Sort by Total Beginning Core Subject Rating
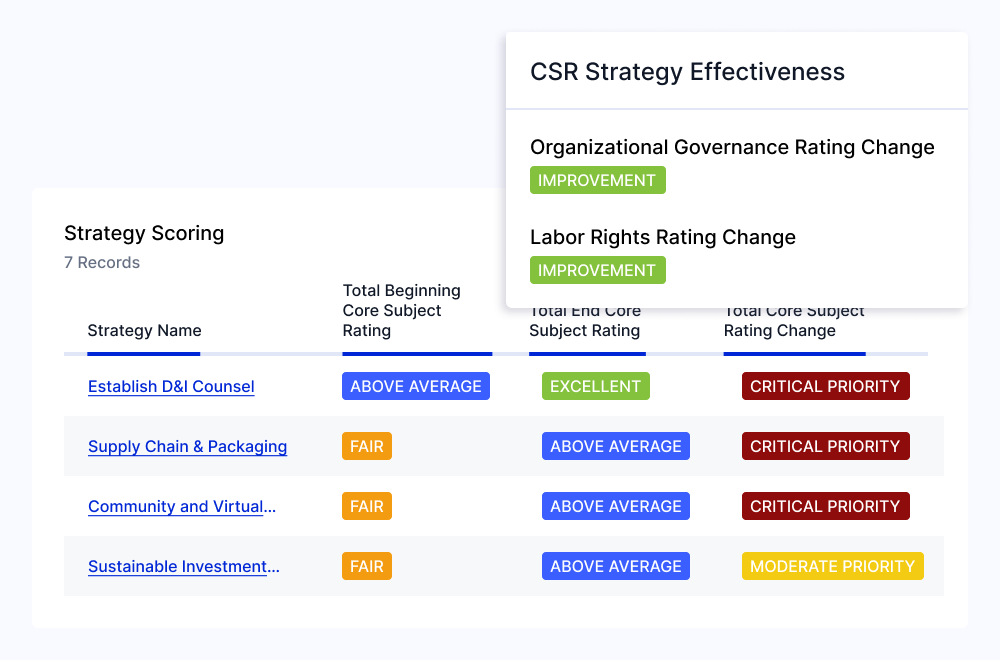 [x=402, y=311]
